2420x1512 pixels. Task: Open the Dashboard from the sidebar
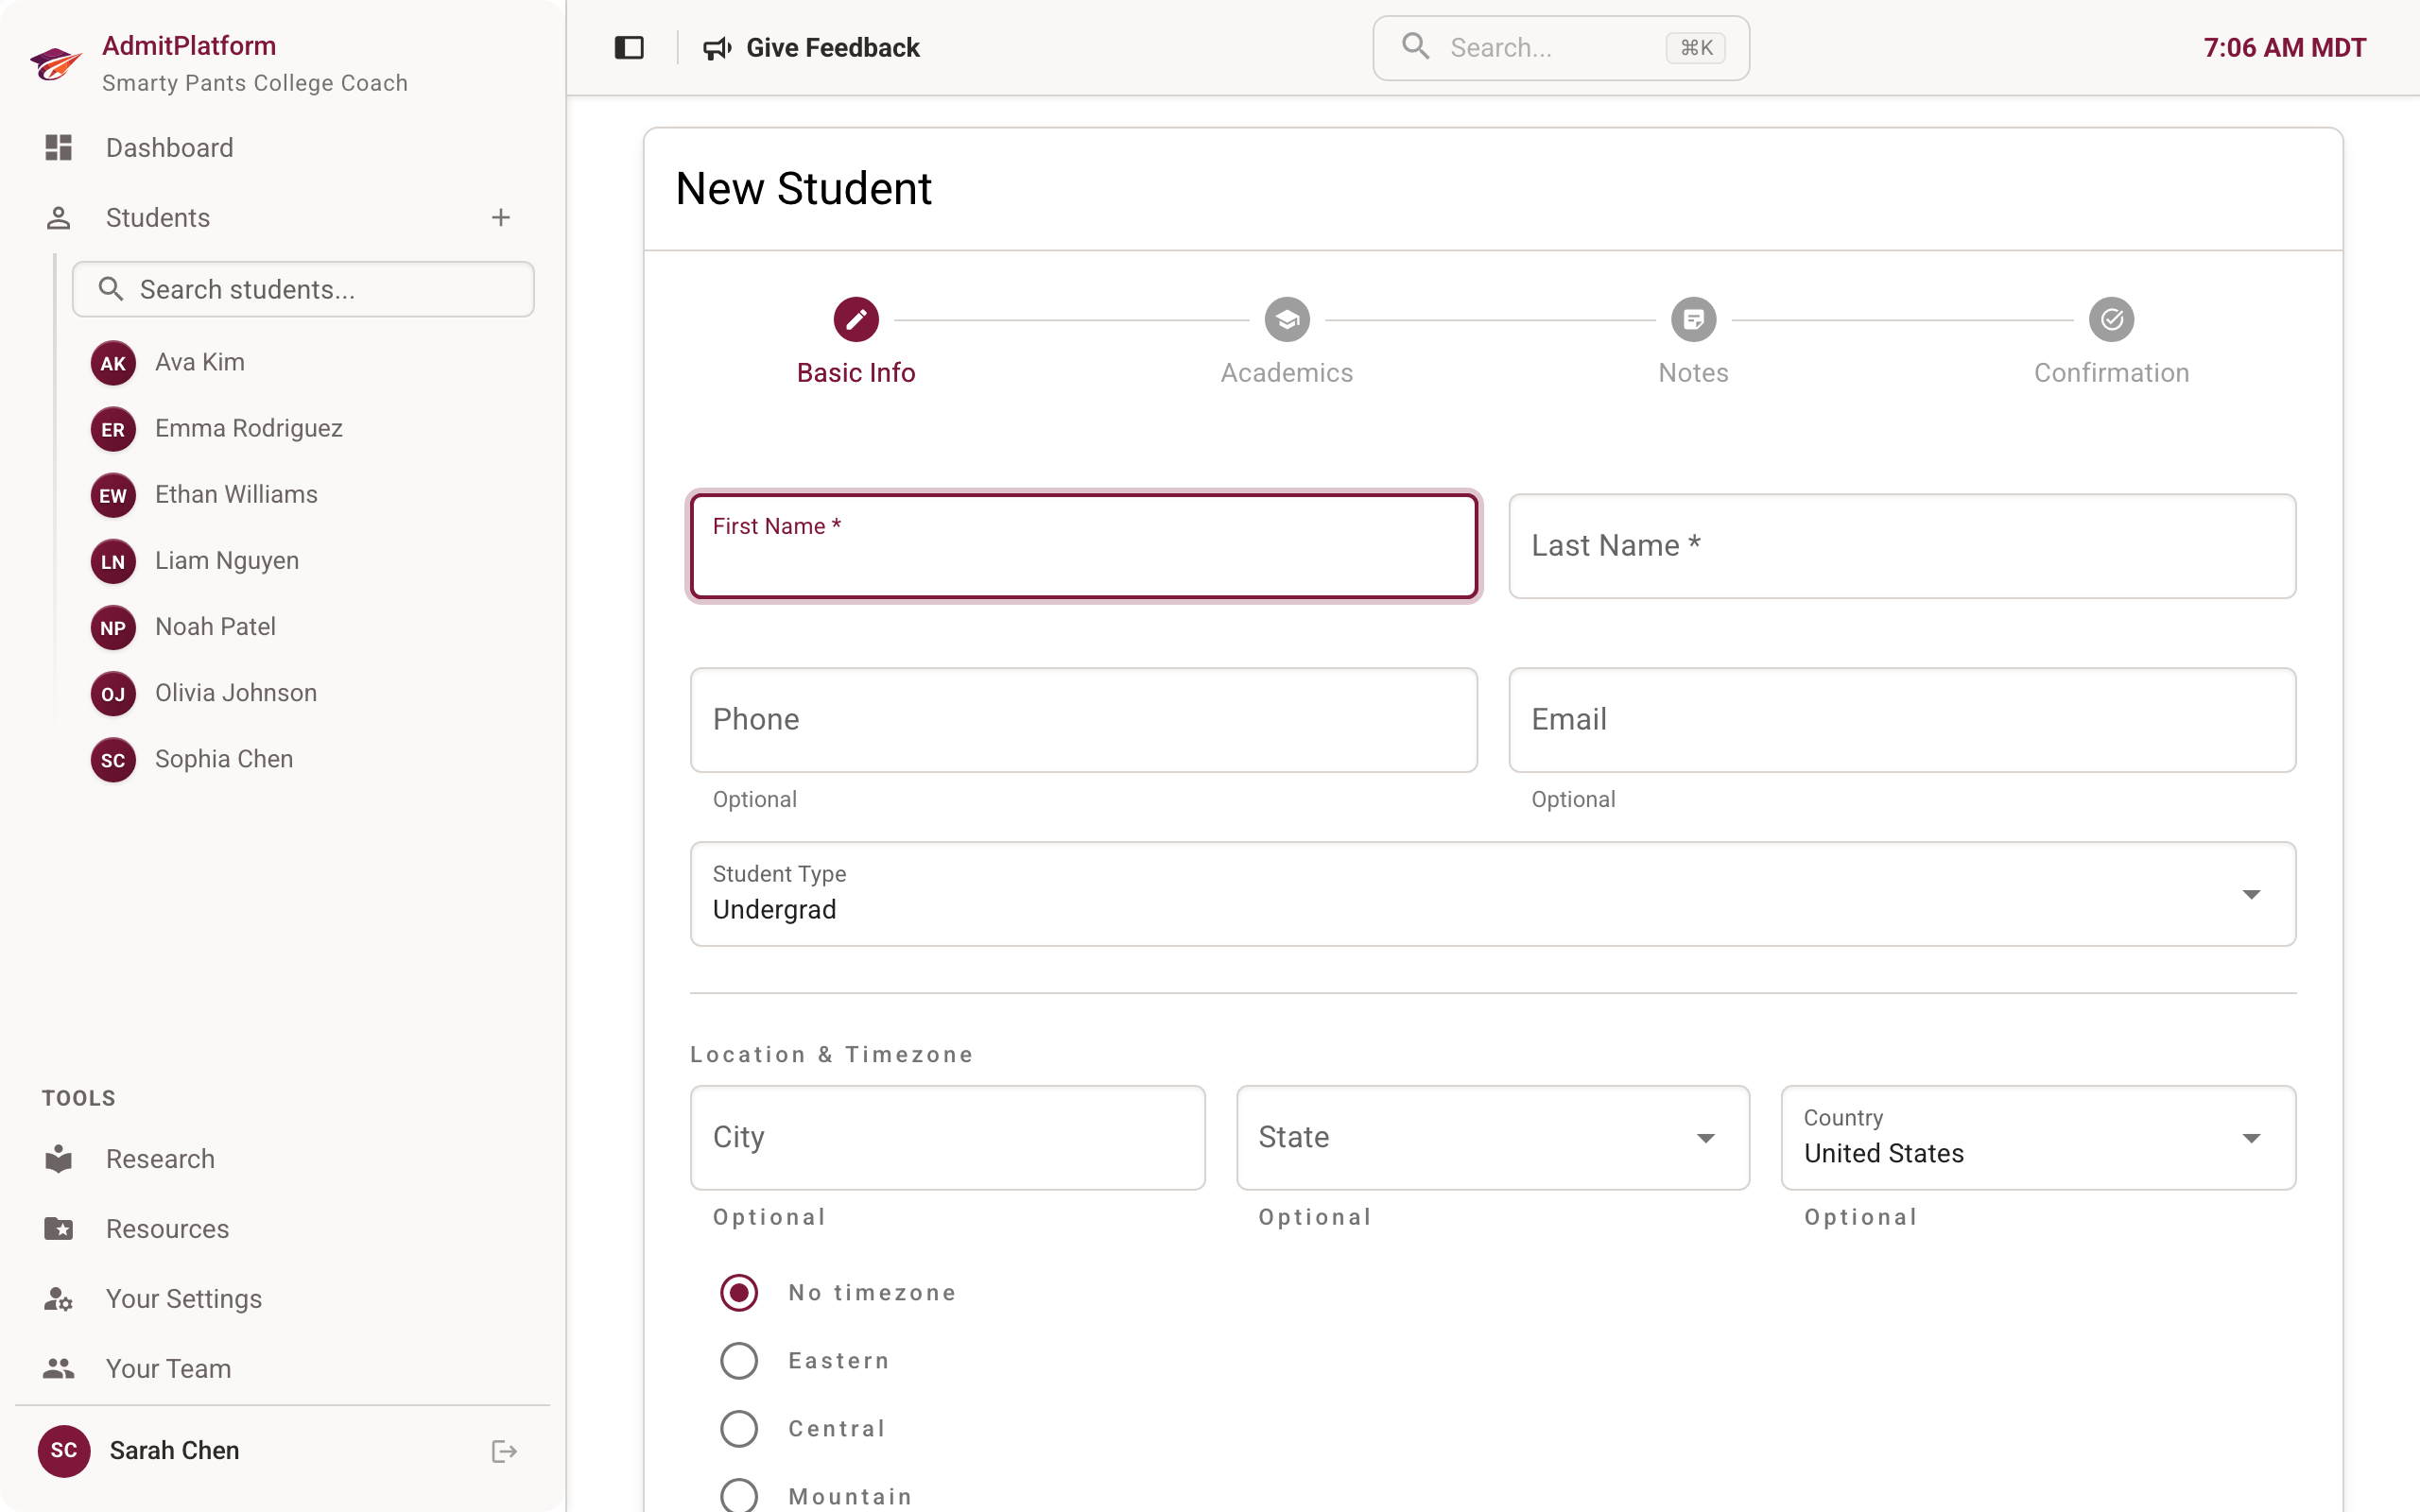coord(168,147)
